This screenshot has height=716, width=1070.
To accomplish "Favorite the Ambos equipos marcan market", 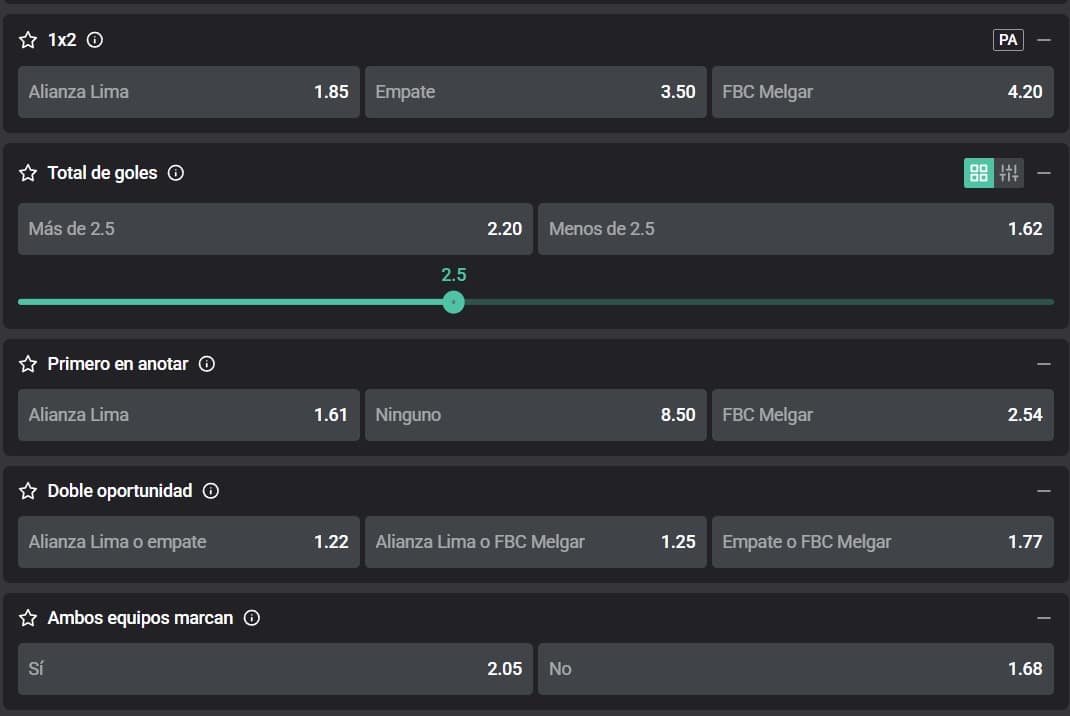I will (28, 618).
